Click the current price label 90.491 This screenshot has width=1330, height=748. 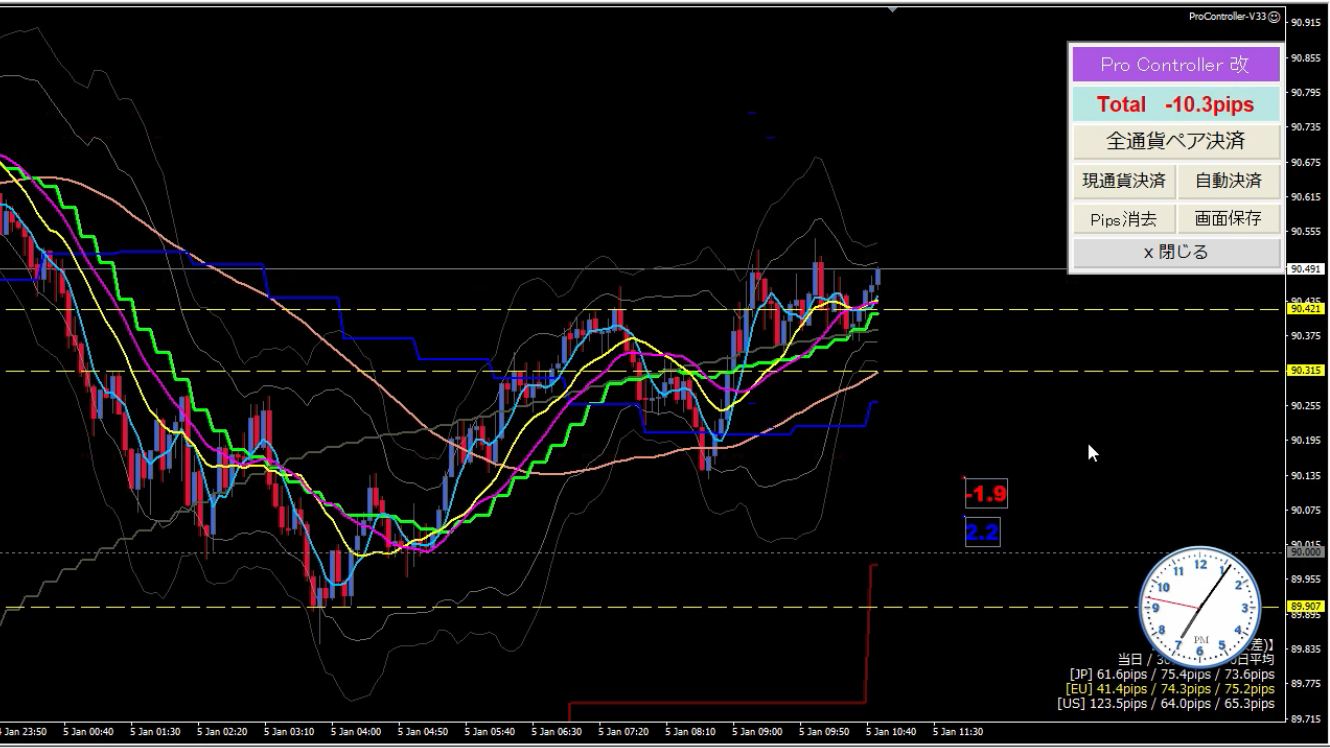[x=1305, y=269]
